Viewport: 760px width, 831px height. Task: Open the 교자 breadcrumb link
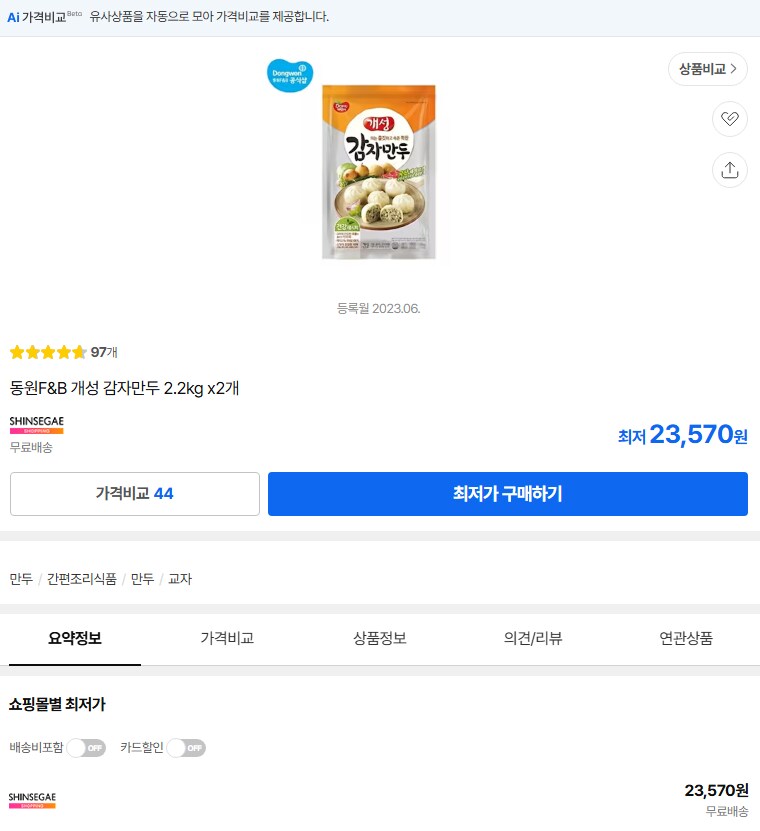pyautogui.click(x=178, y=579)
